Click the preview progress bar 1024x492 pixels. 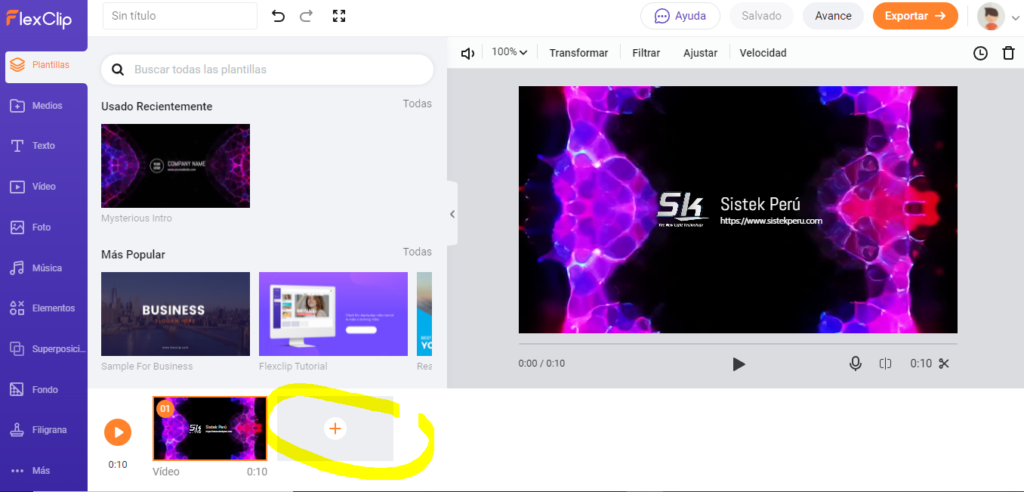coord(738,343)
